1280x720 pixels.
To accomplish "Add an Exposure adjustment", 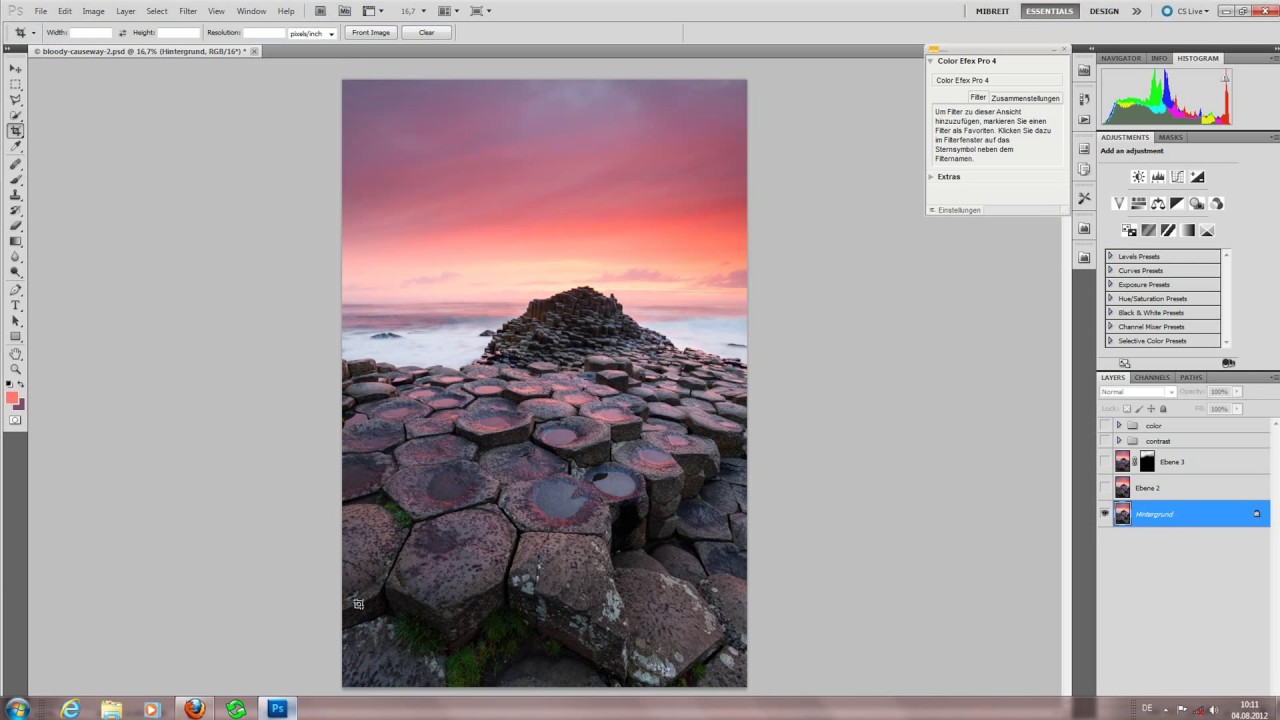I will pos(1197,177).
